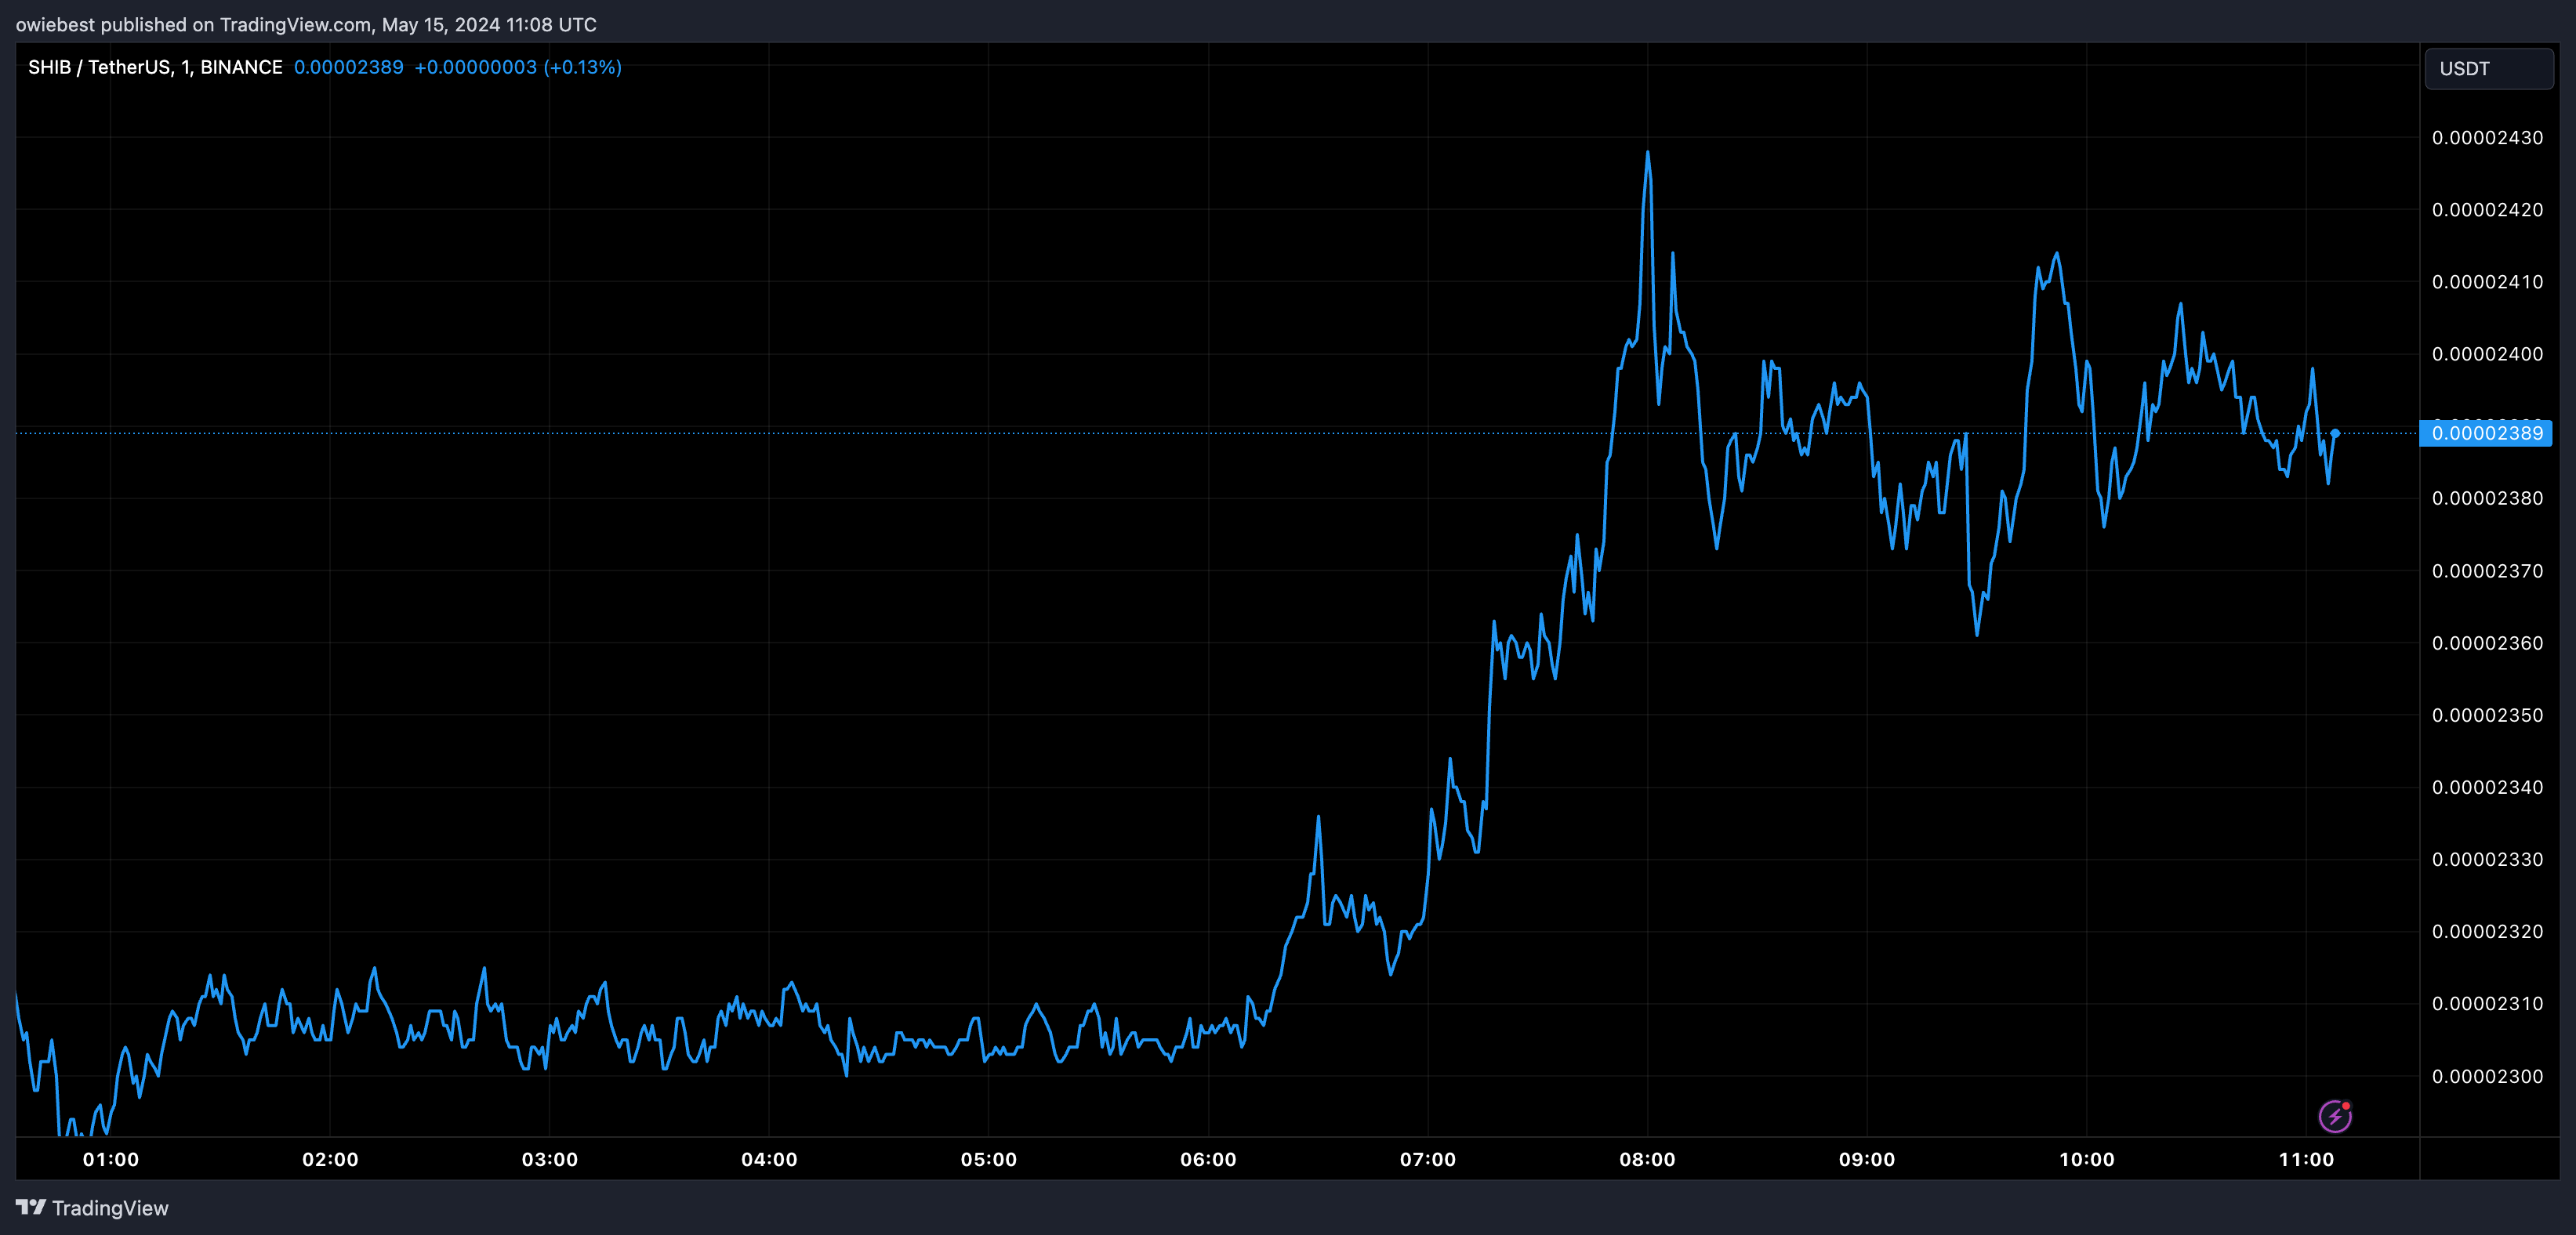Click the 0.00002400 price scale label
Viewport: 2576px width, 1235px height.
coord(2487,354)
